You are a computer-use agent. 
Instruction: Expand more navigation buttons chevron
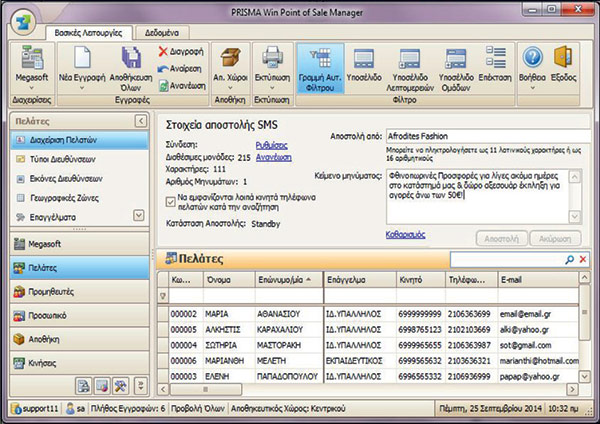coord(141,386)
